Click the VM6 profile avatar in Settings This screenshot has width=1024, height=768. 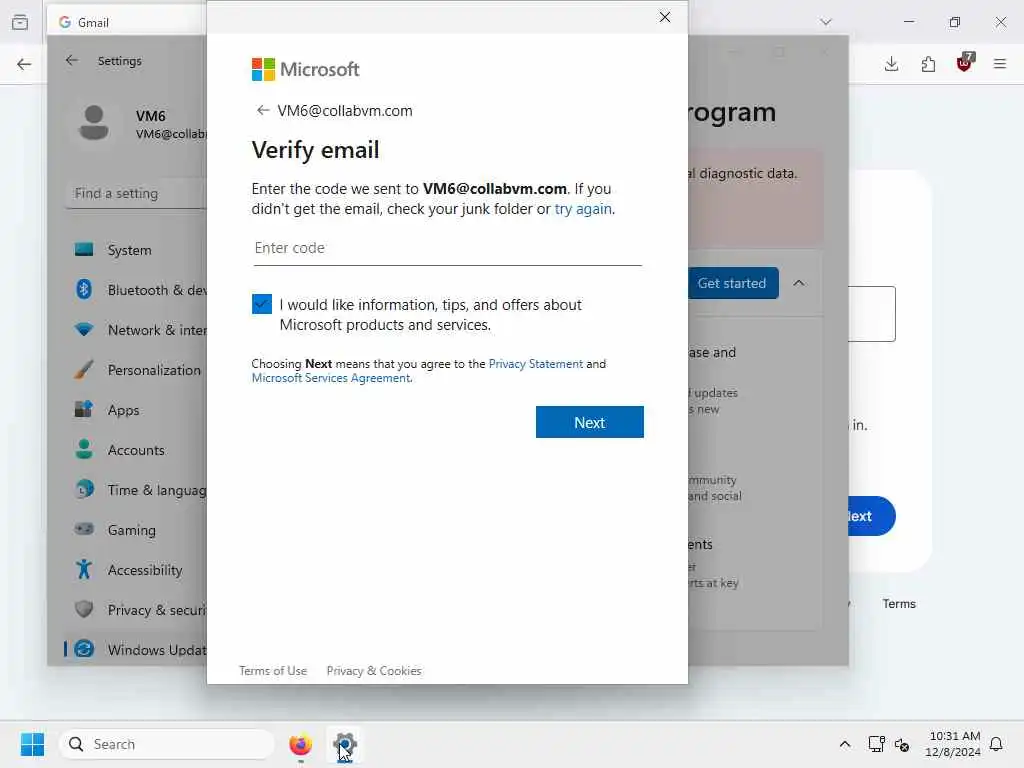coord(93,123)
